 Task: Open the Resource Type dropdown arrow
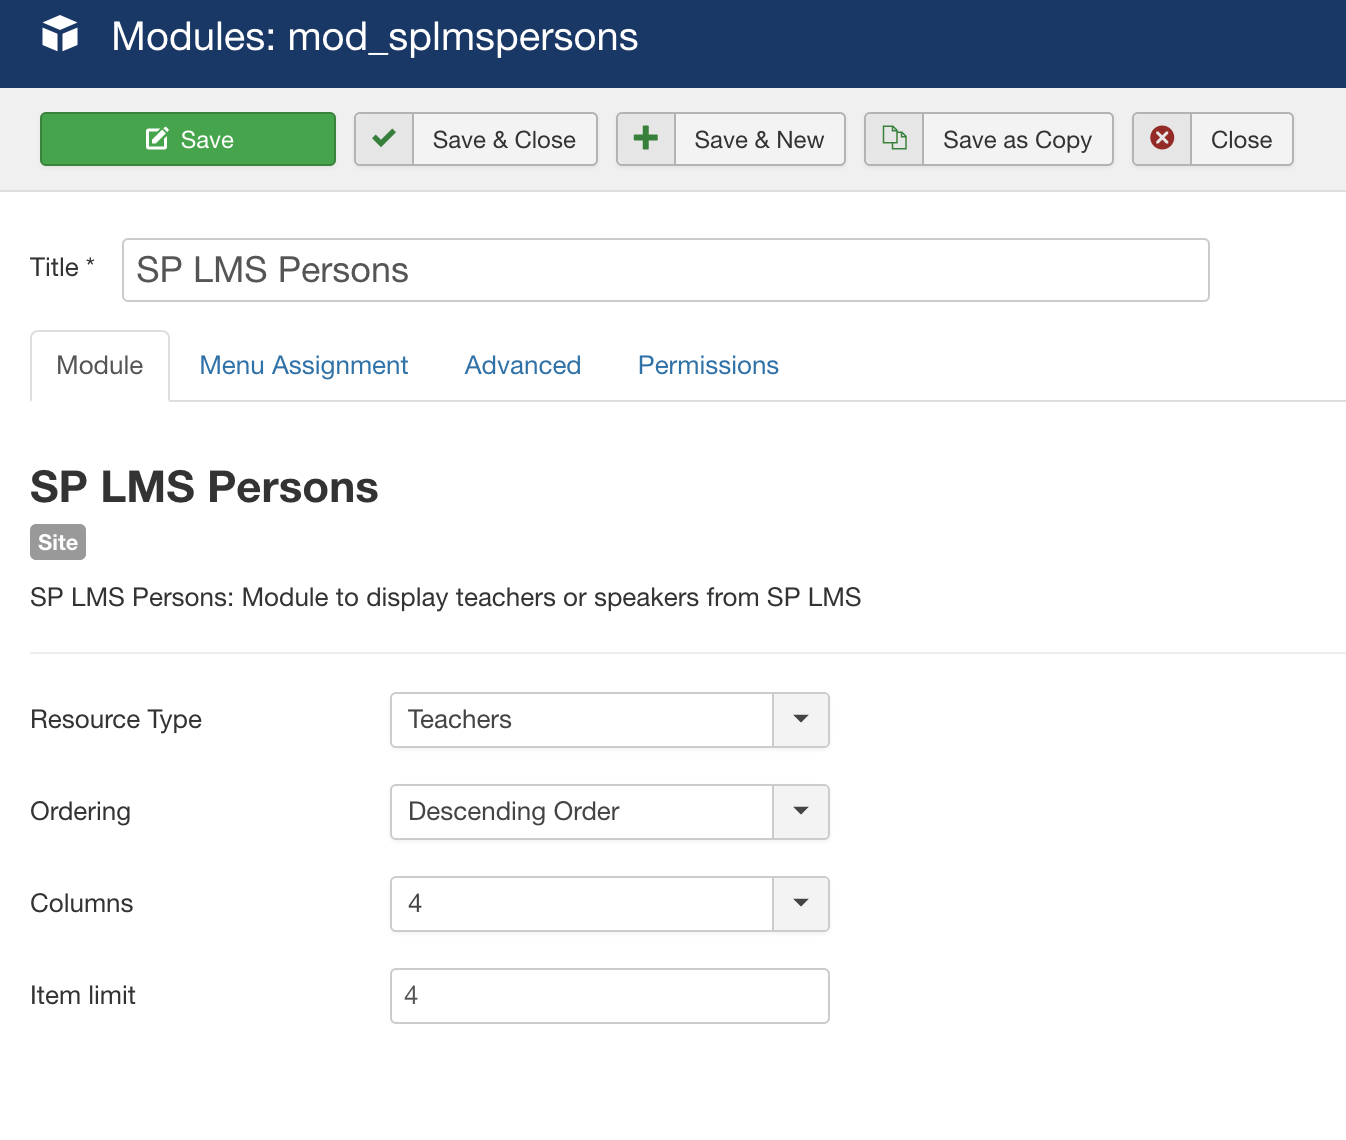(801, 720)
